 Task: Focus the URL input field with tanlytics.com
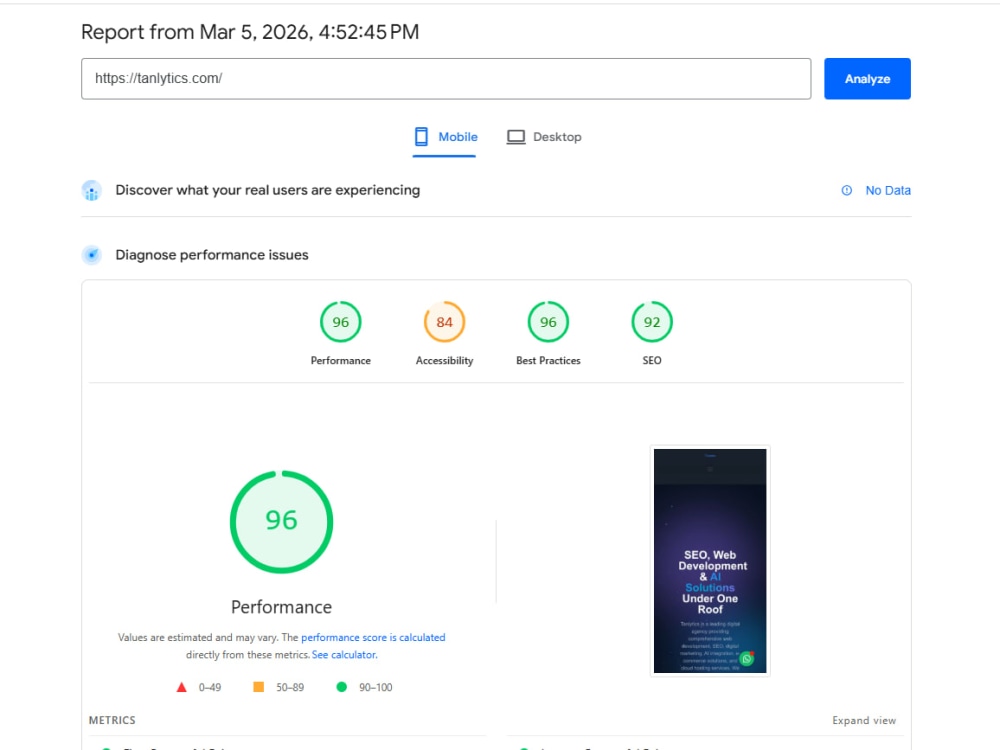[x=446, y=78]
